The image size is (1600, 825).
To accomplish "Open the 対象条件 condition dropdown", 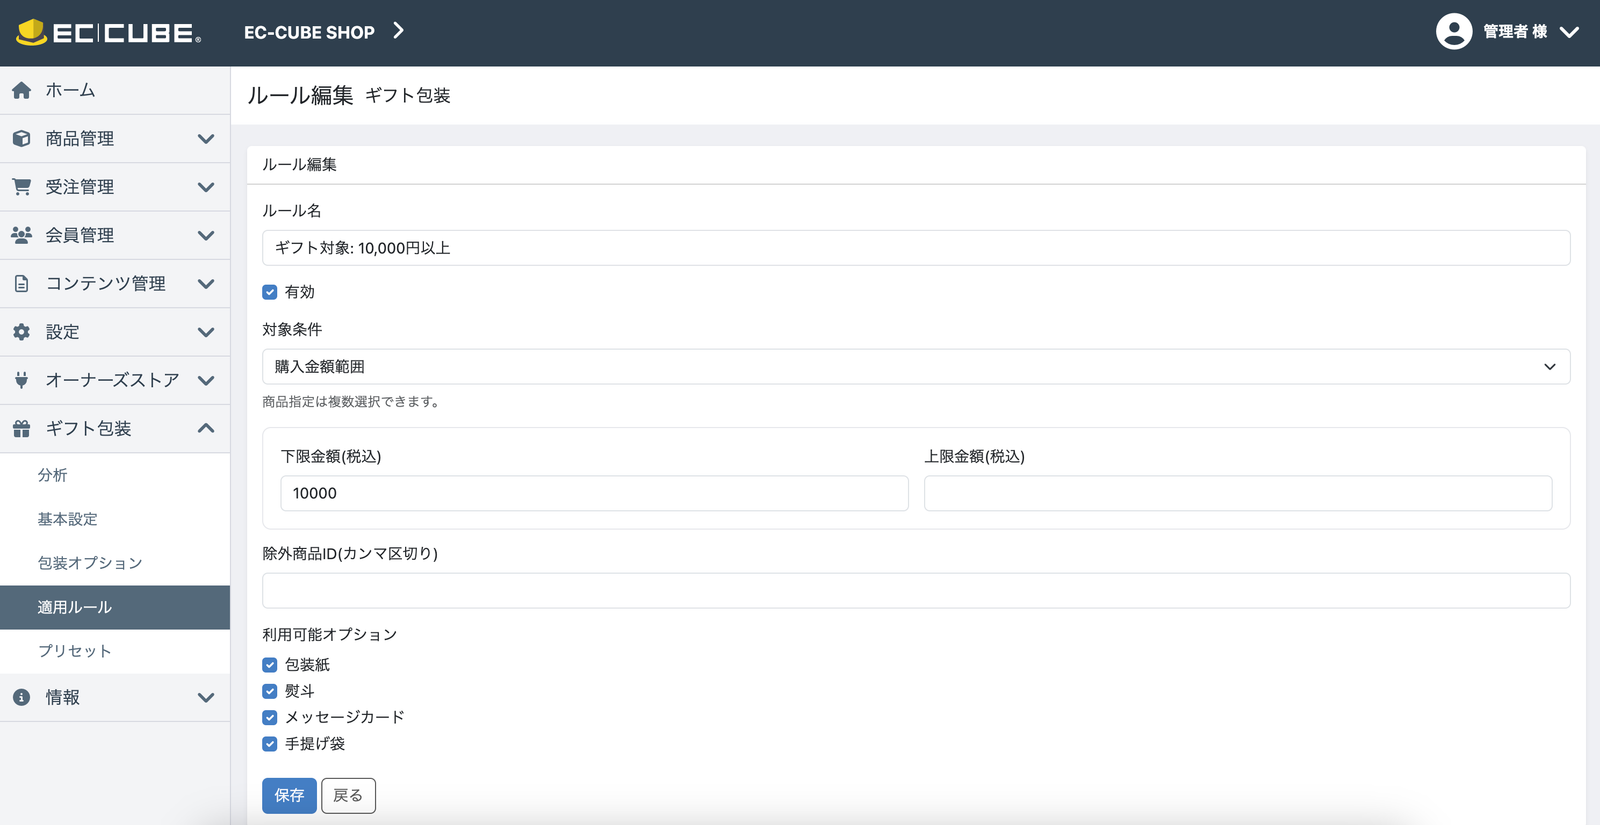I will pos(915,367).
